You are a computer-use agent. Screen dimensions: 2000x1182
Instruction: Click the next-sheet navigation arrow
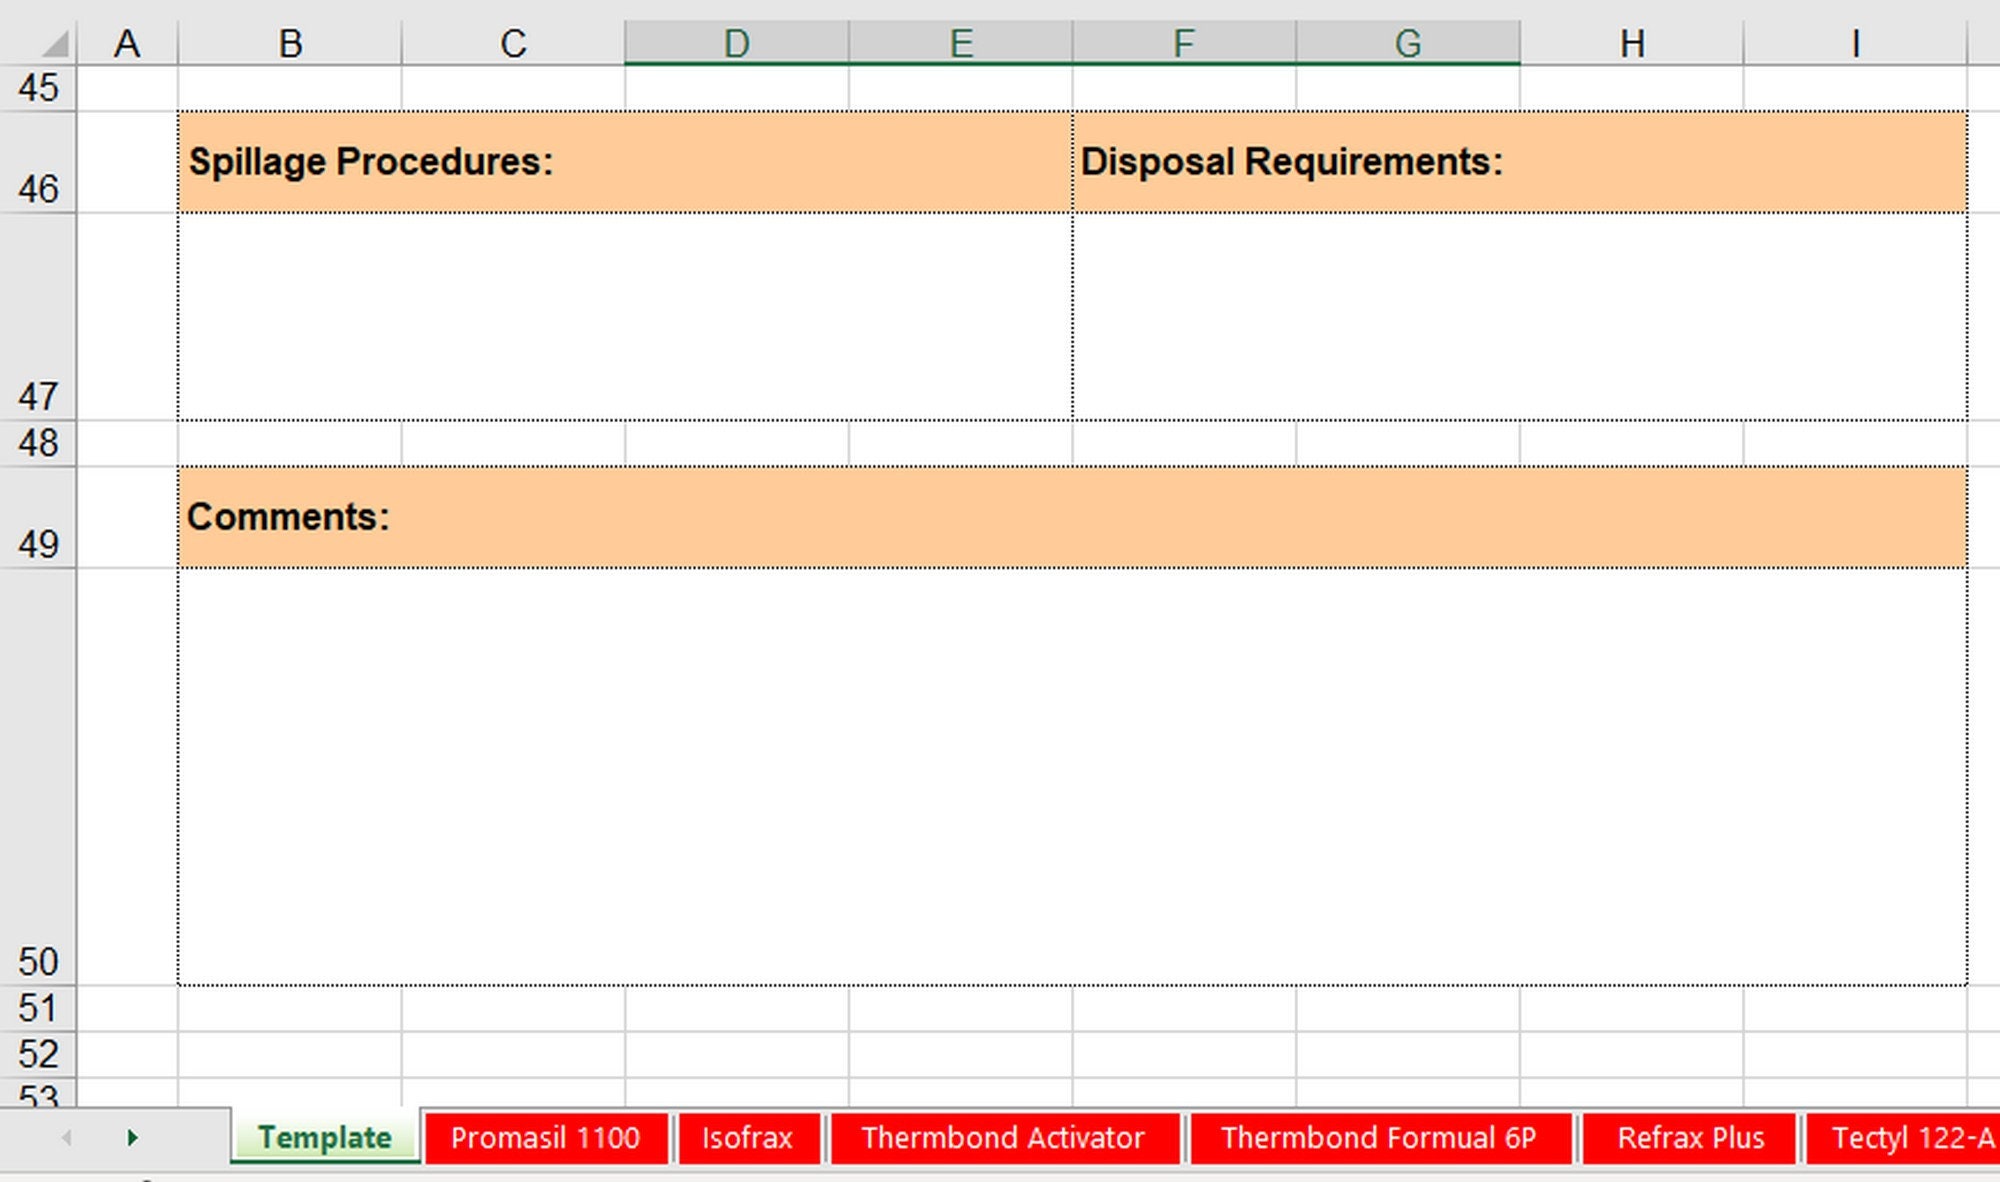click(x=131, y=1137)
